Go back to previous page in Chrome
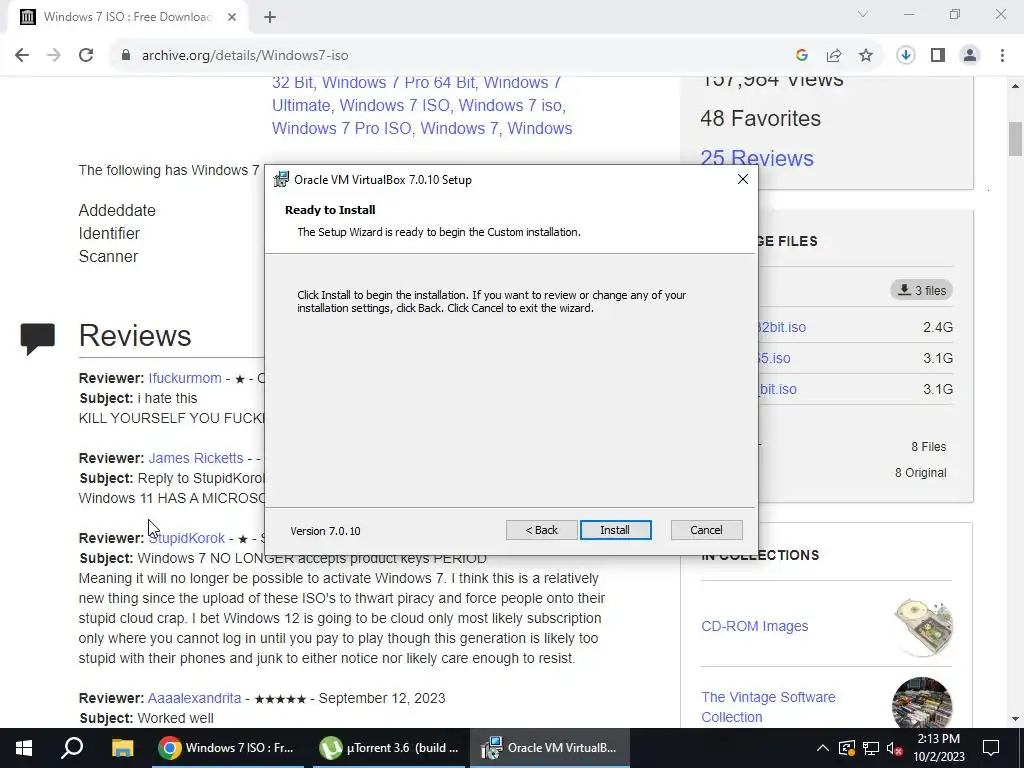This screenshot has width=1024, height=768. coord(22,56)
